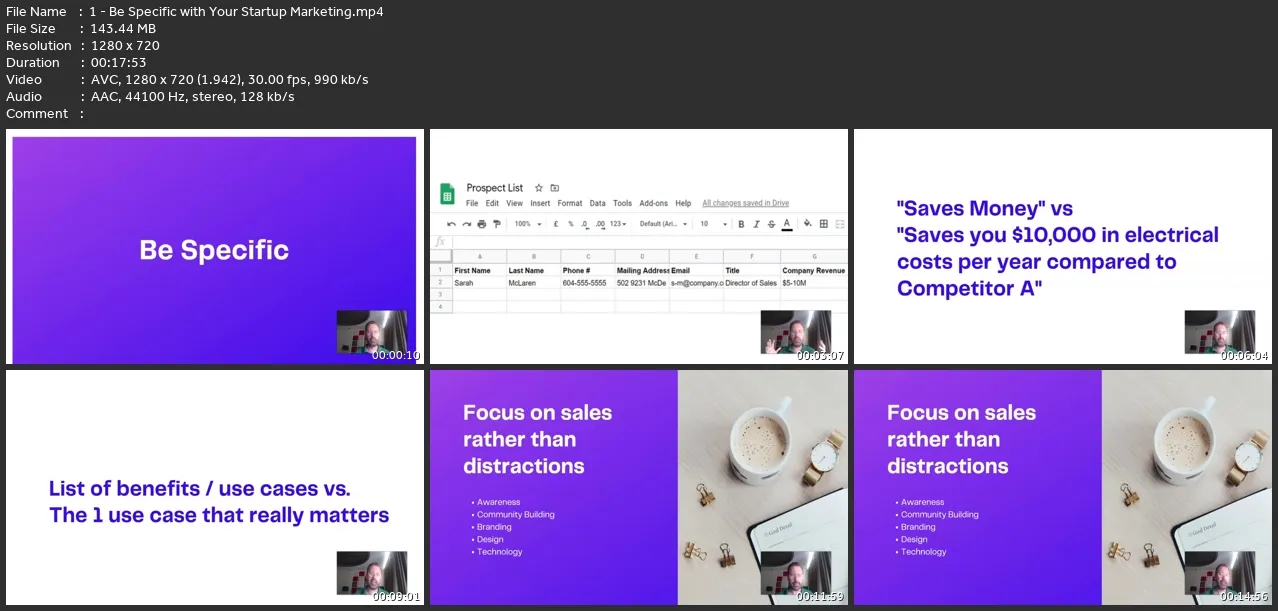The width and height of the screenshot is (1278, 611).
Task: Open the 100% zoom dropdown
Action: pos(528,224)
